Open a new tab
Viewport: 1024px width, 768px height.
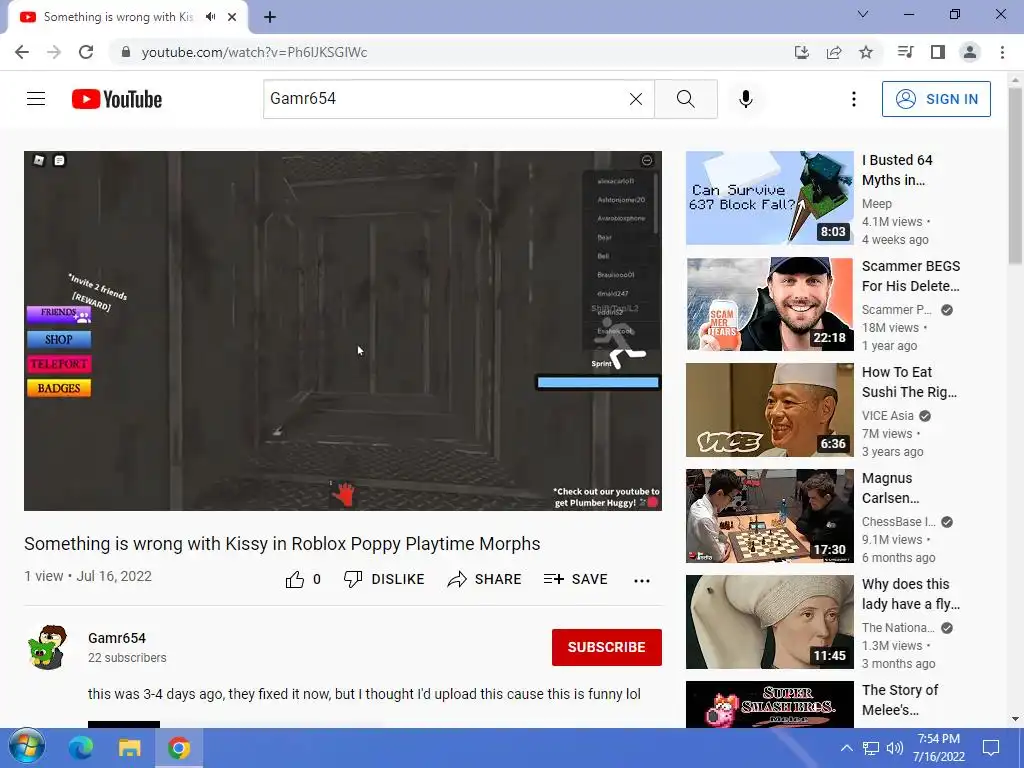(270, 17)
